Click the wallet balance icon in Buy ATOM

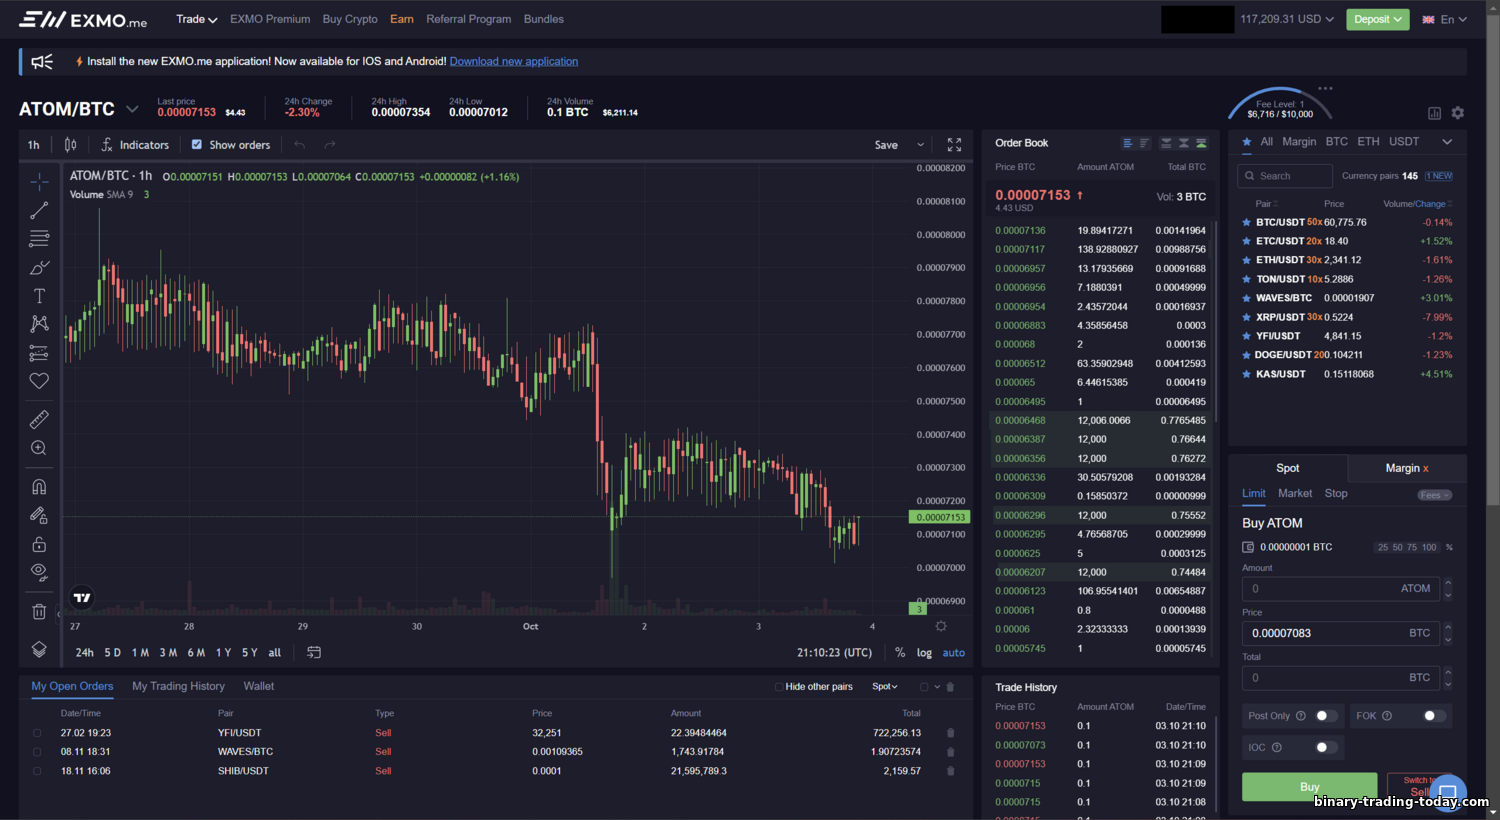pyautogui.click(x=1248, y=547)
